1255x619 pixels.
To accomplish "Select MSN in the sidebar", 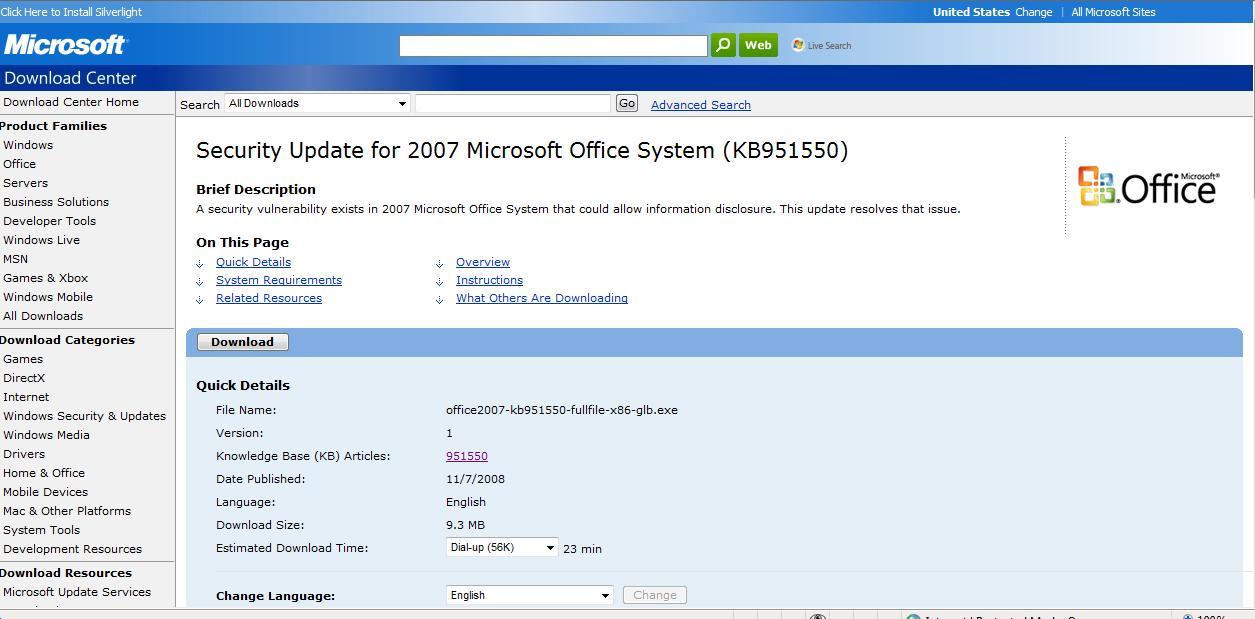I will [x=15, y=259].
